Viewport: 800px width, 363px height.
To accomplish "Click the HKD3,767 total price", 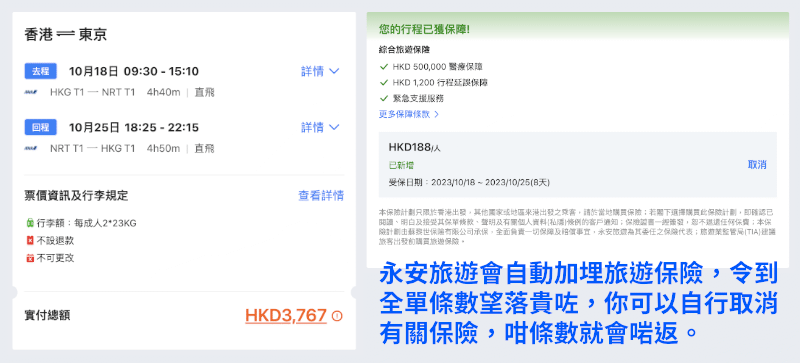I will [286, 316].
